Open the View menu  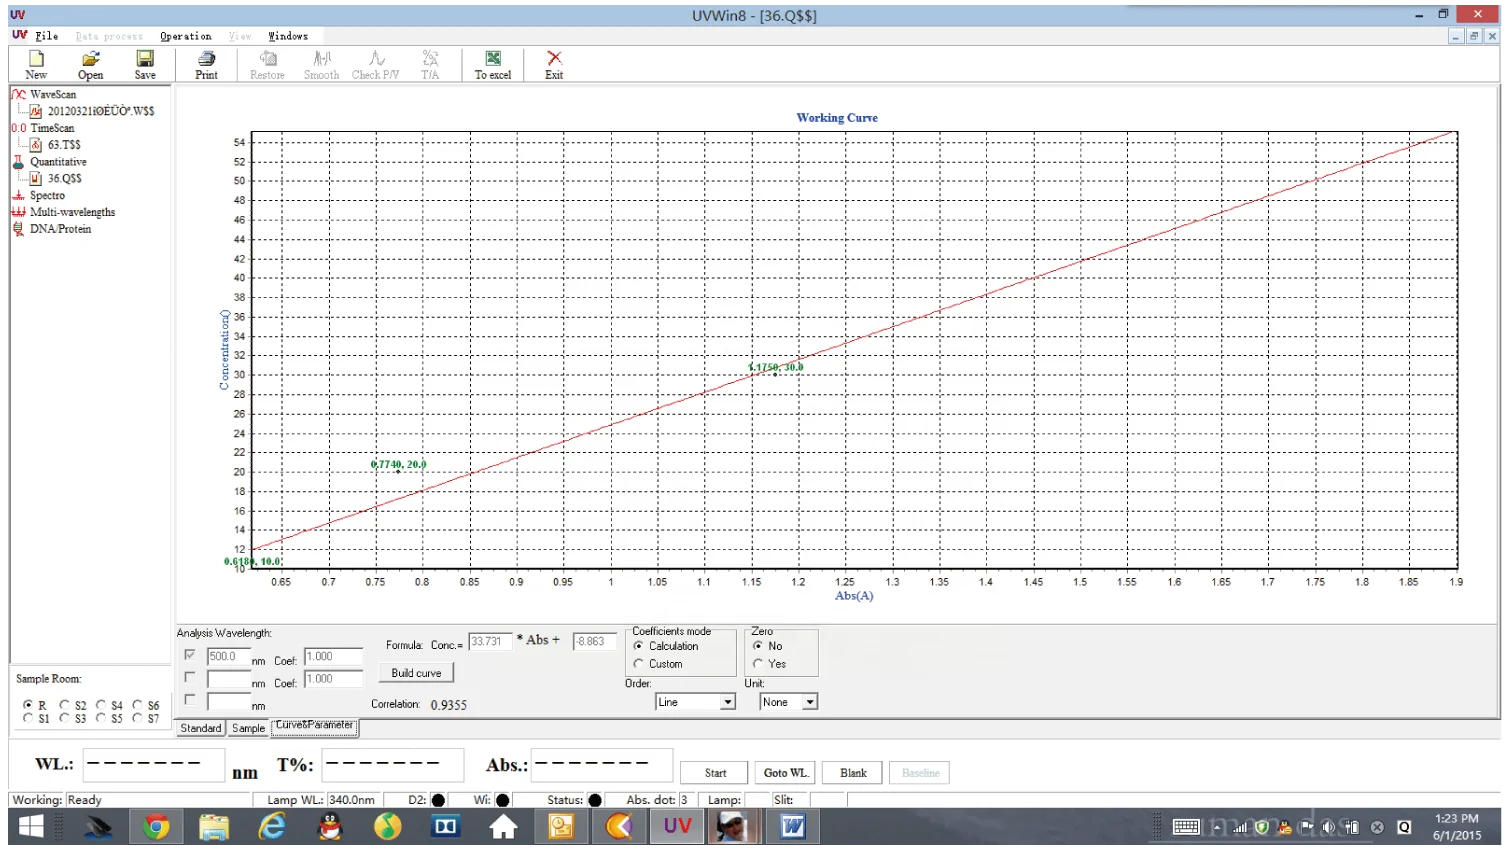tap(240, 36)
